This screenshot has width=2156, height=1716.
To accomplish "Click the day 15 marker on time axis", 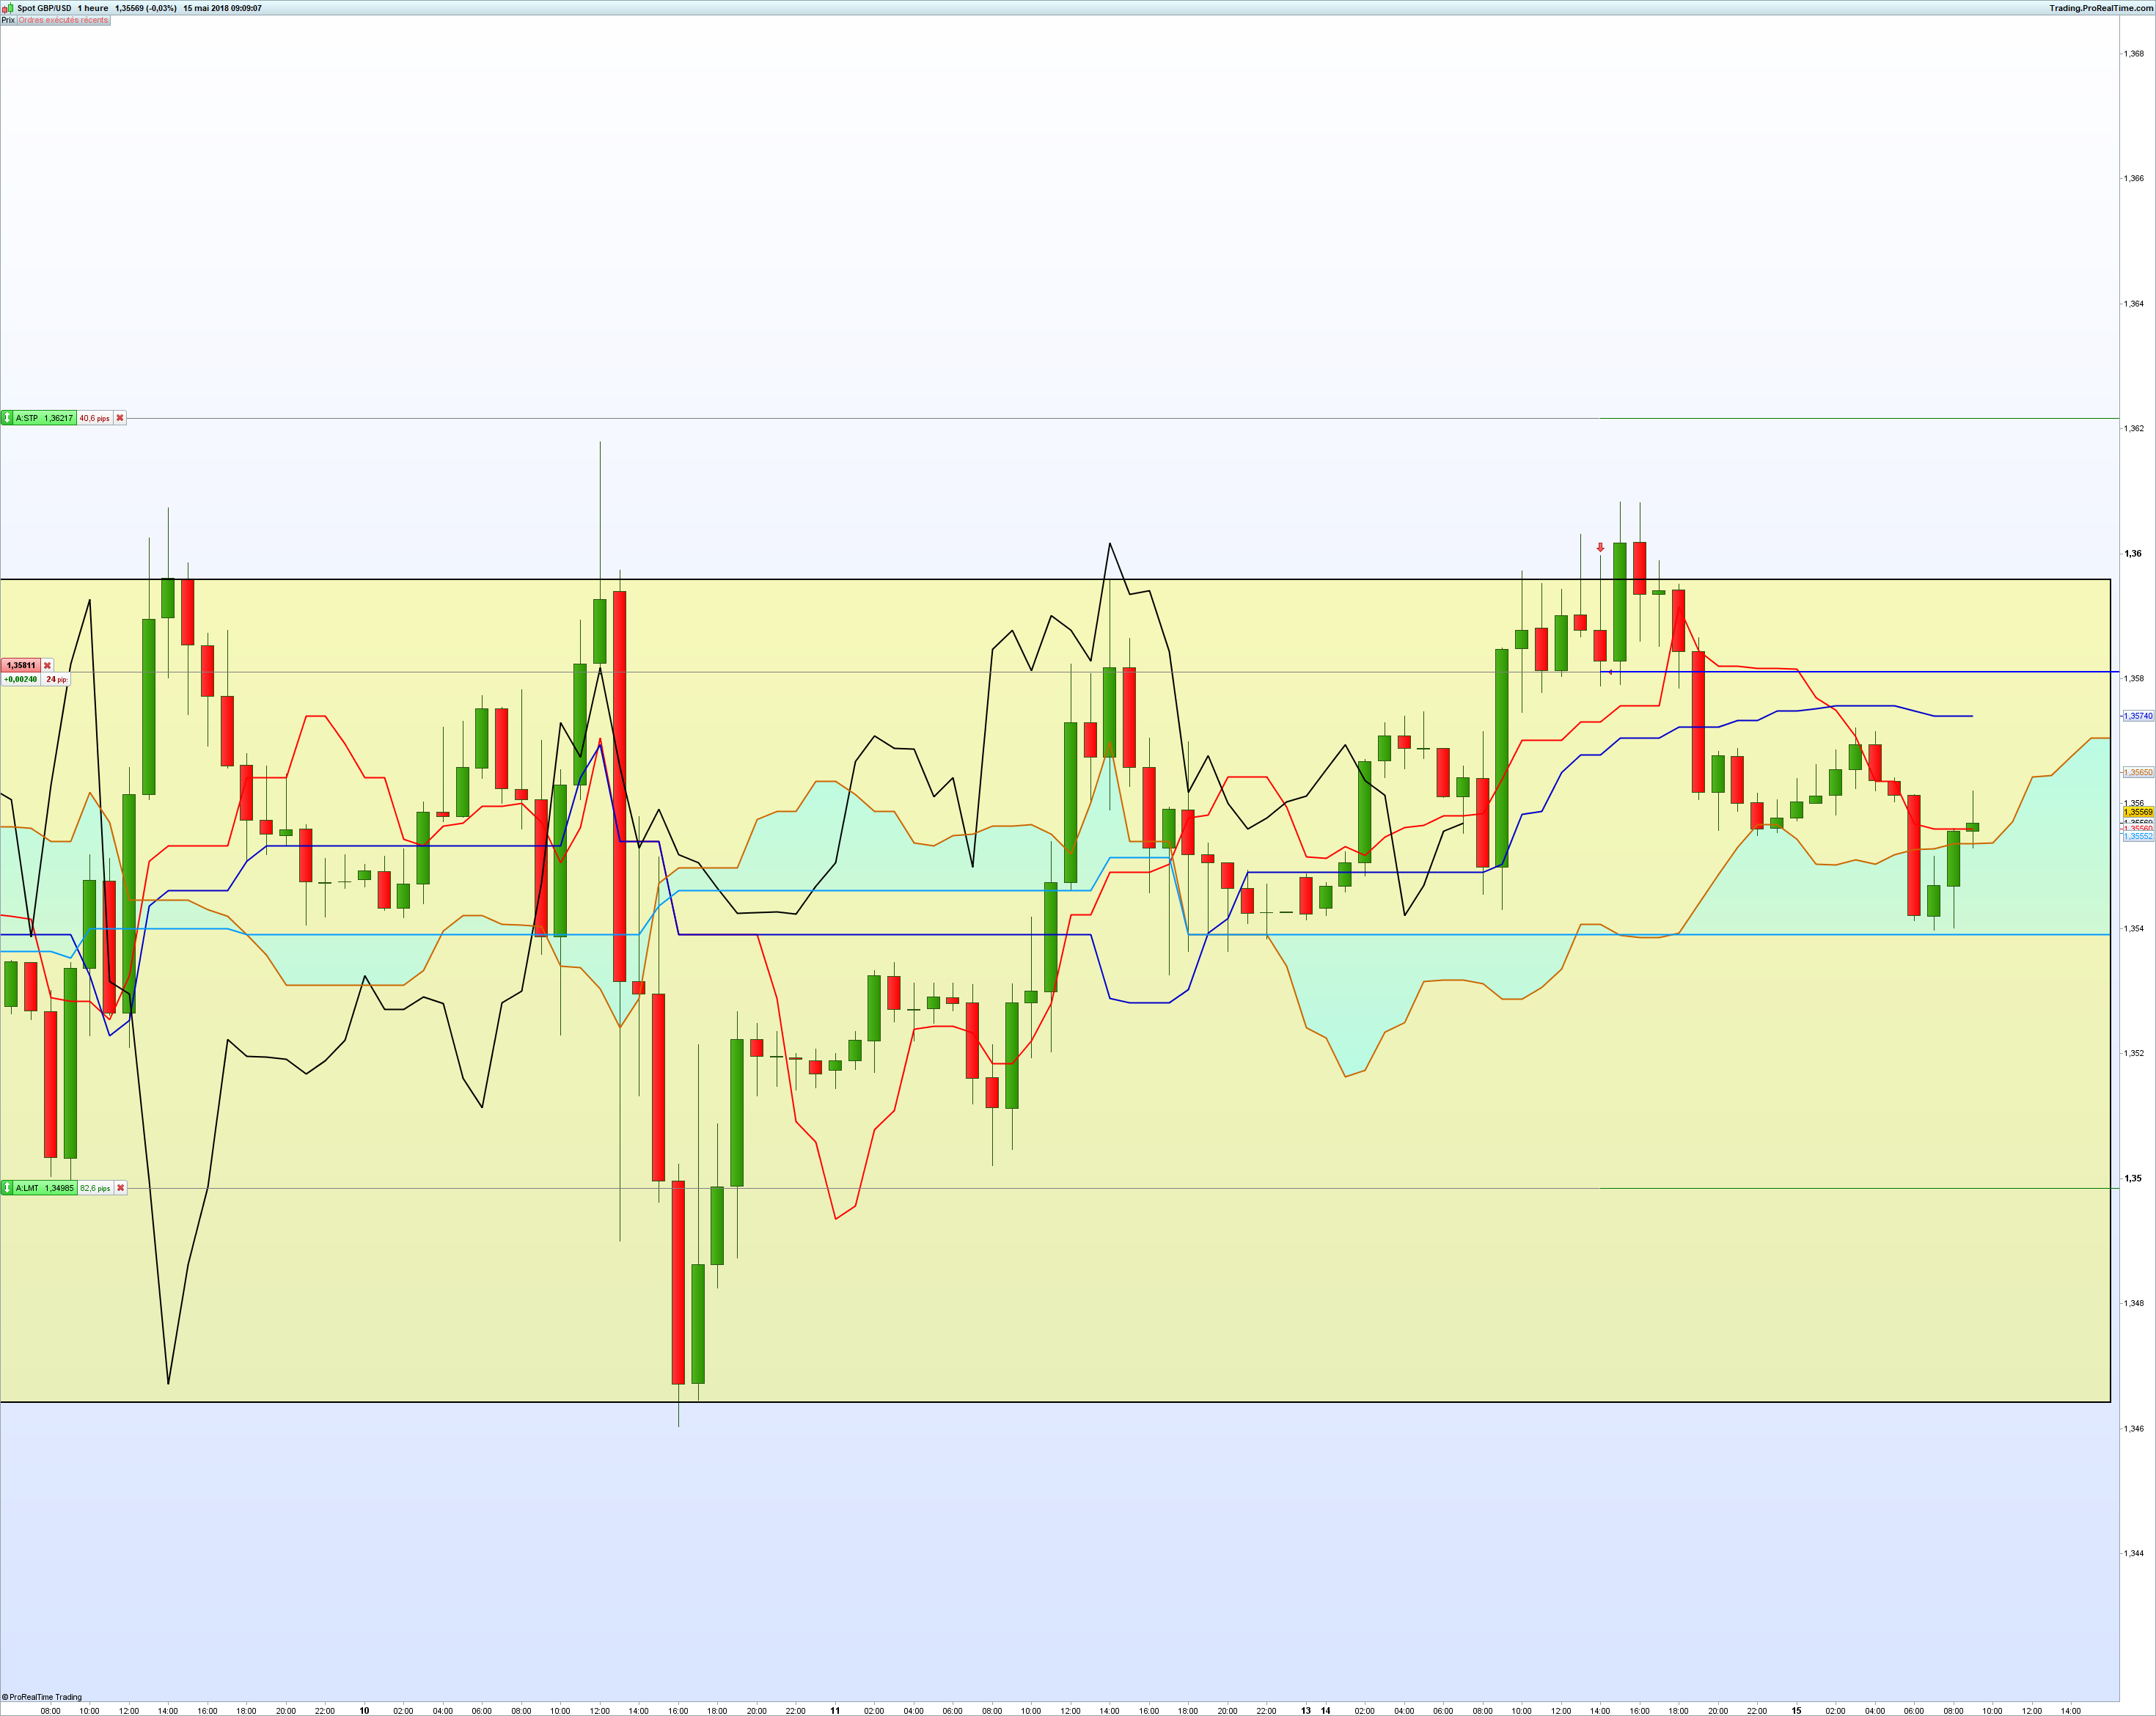I will click(1796, 1710).
